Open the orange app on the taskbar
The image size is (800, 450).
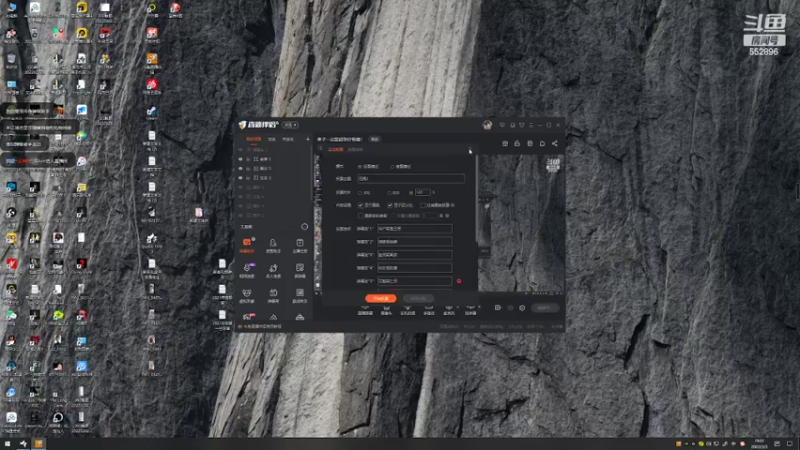point(38,443)
